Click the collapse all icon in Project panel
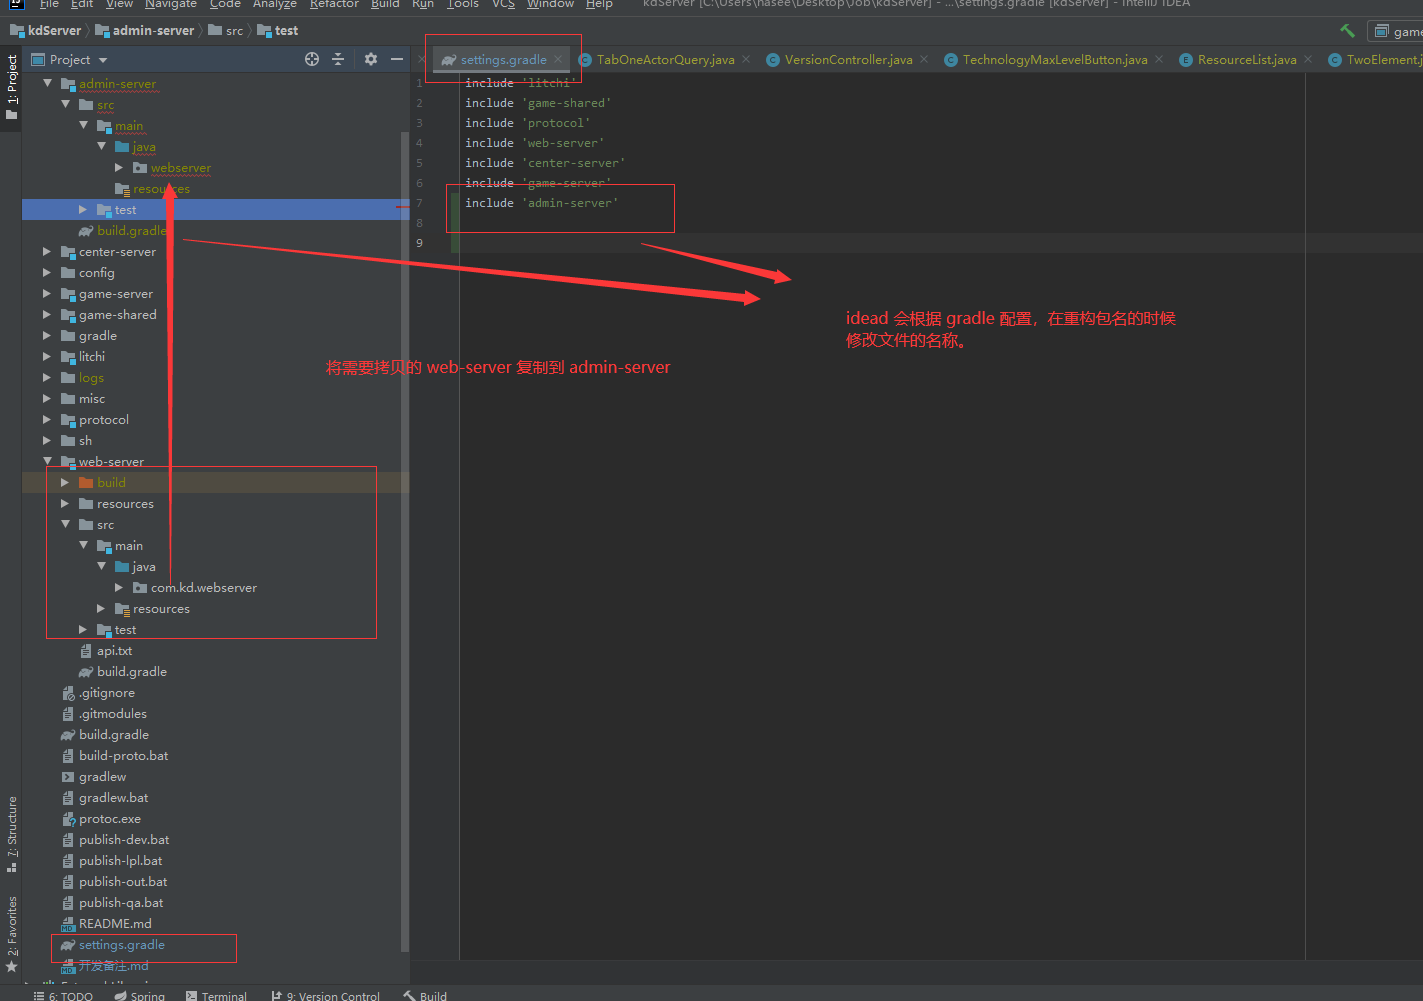 (x=338, y=60)
